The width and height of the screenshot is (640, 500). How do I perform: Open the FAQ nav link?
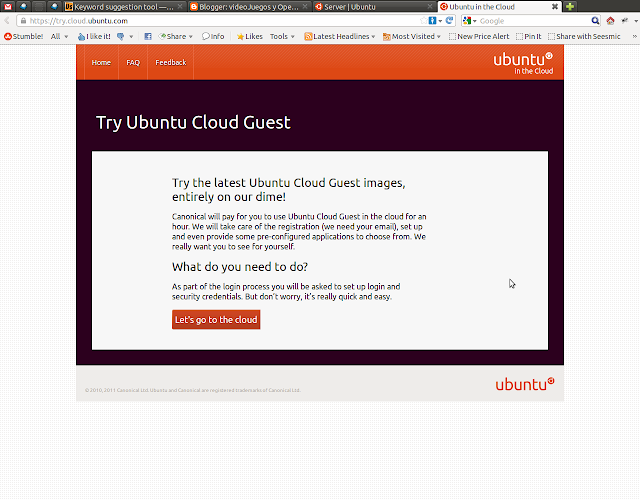[x=133, y=62]
